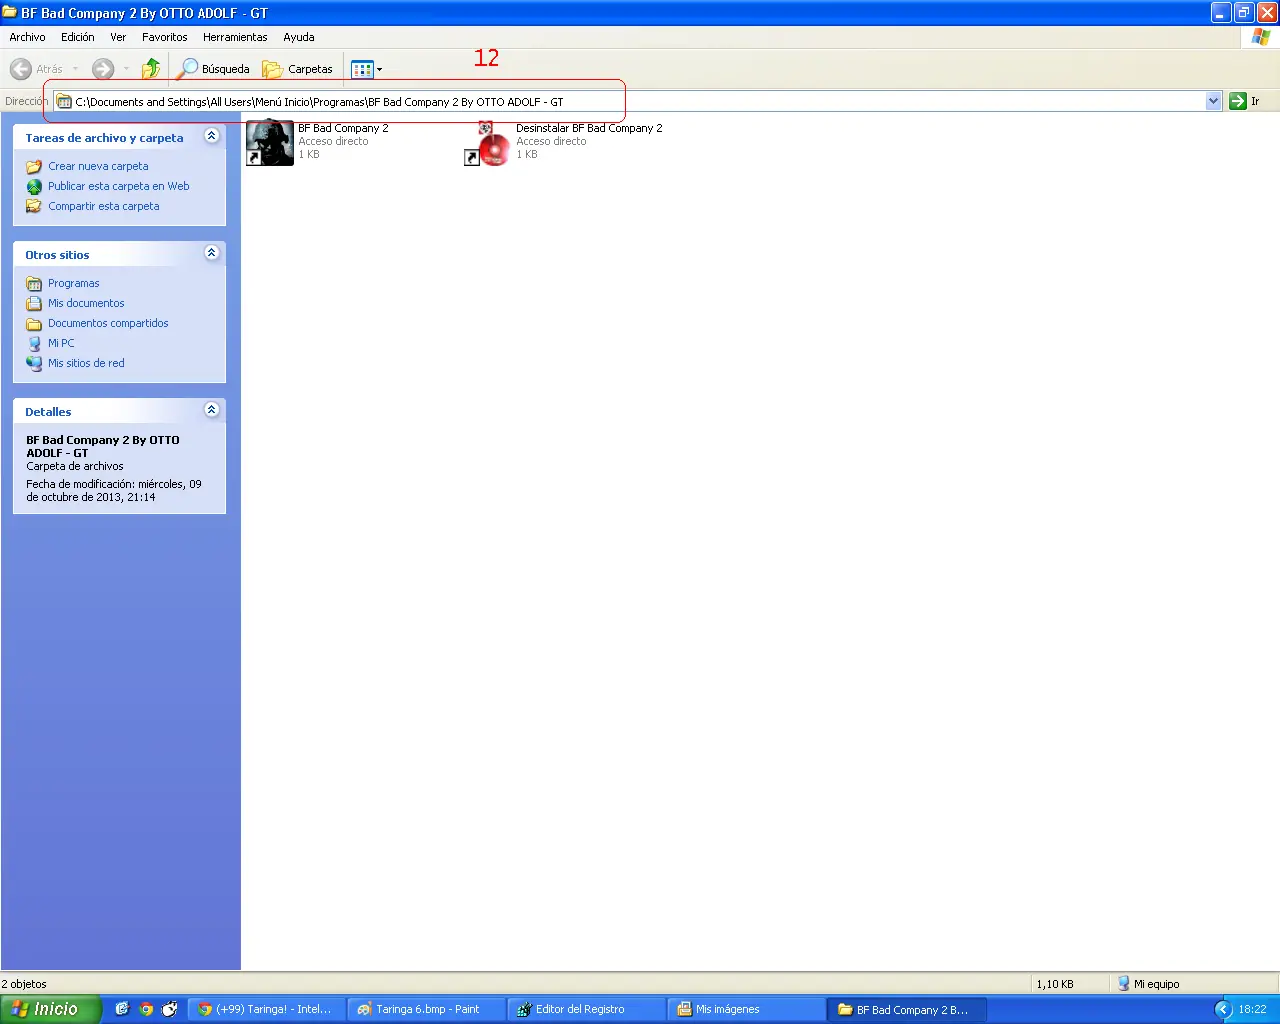Click the forward arrow navigation button
This screenshot has width=1280, height=1024.
click(103, 69)
